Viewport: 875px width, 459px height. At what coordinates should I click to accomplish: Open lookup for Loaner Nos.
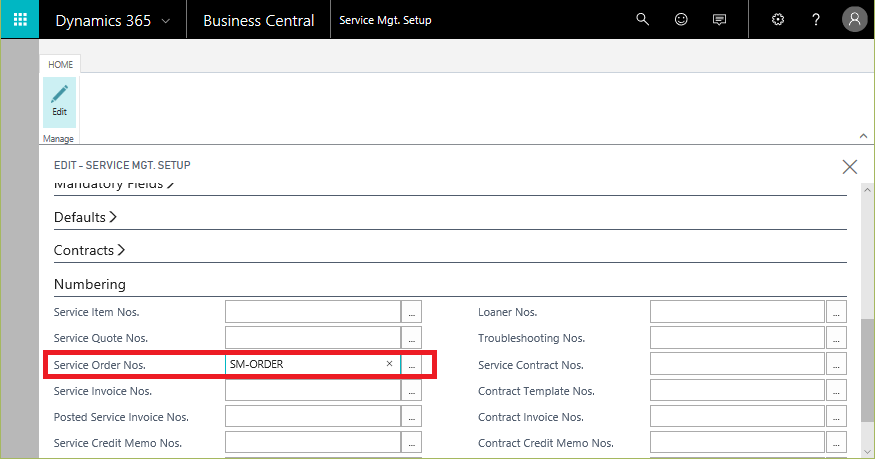click(x=836, y=312)
